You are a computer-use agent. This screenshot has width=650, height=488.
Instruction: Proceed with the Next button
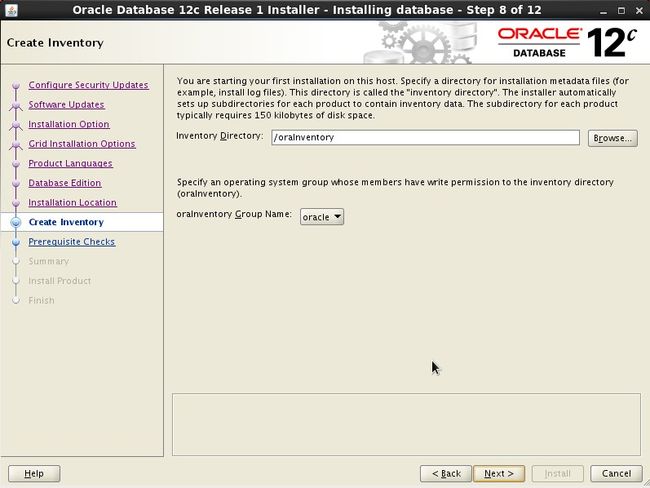pos(498,473)
